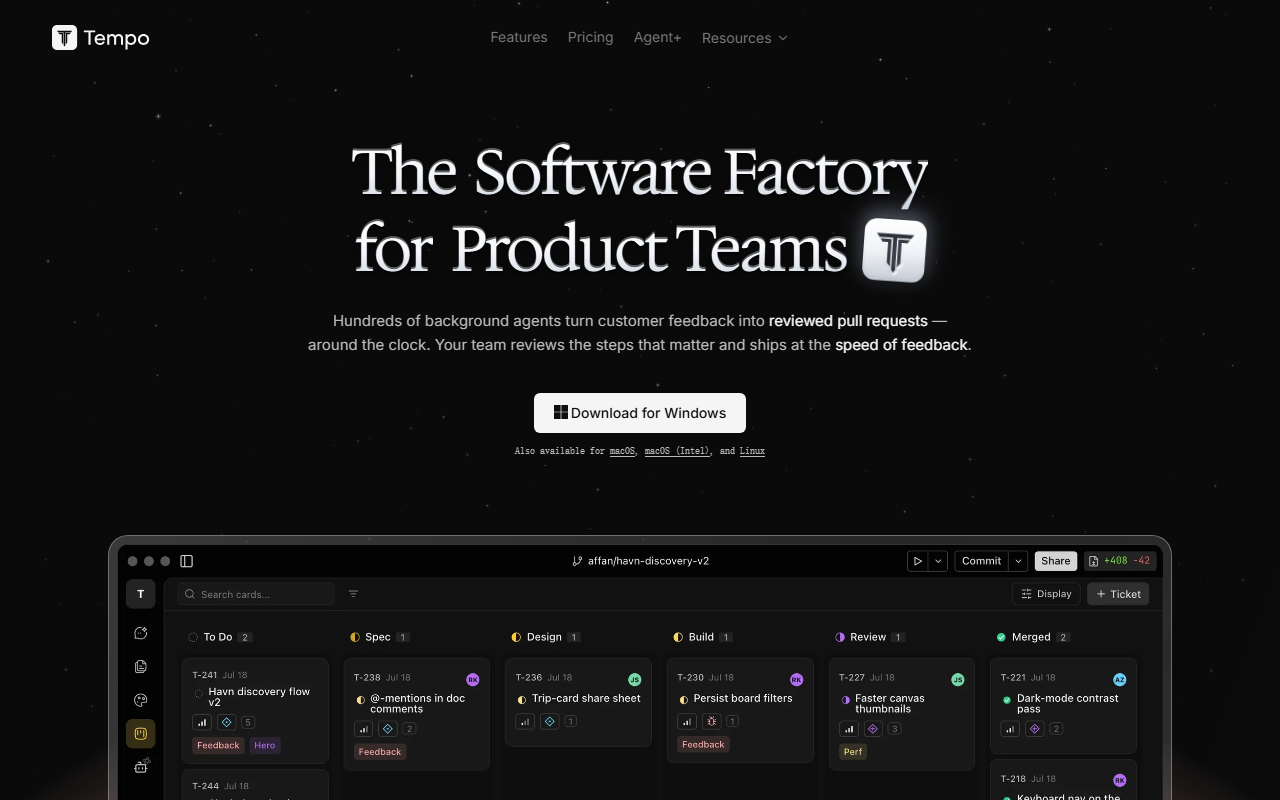
Task: Click the purple diamond icon on card T-221
Action: coord(1034,729)
